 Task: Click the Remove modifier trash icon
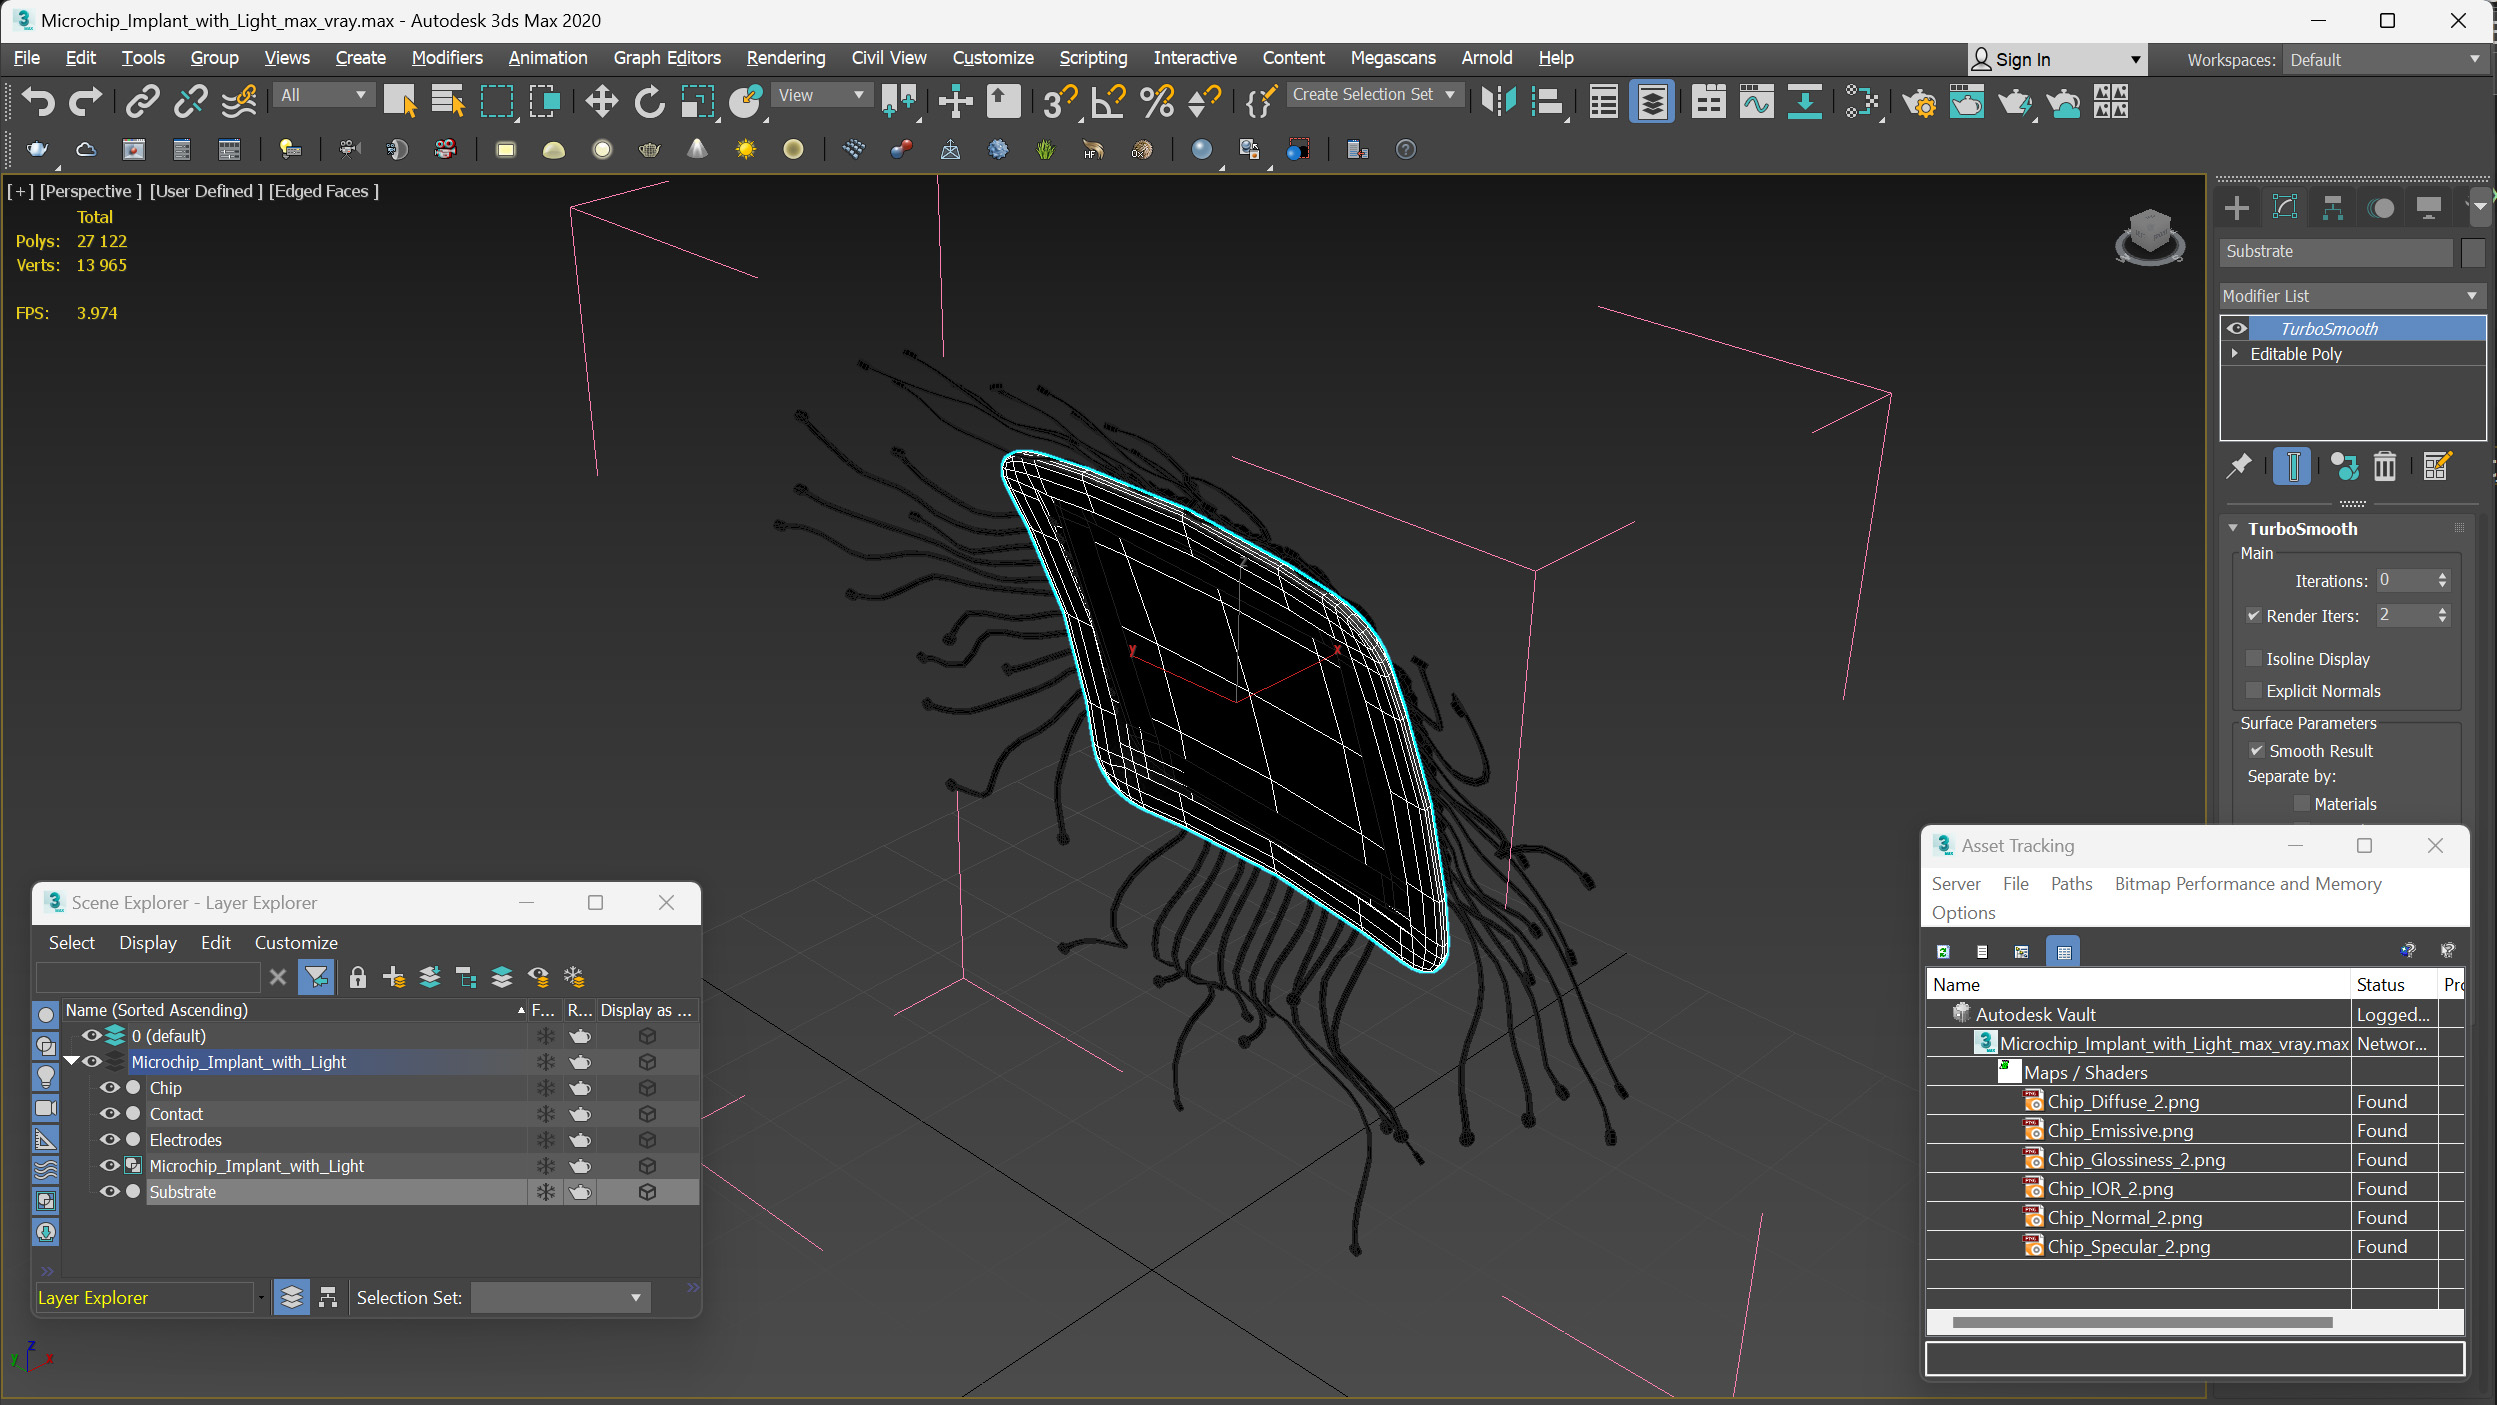[2385, 466]
